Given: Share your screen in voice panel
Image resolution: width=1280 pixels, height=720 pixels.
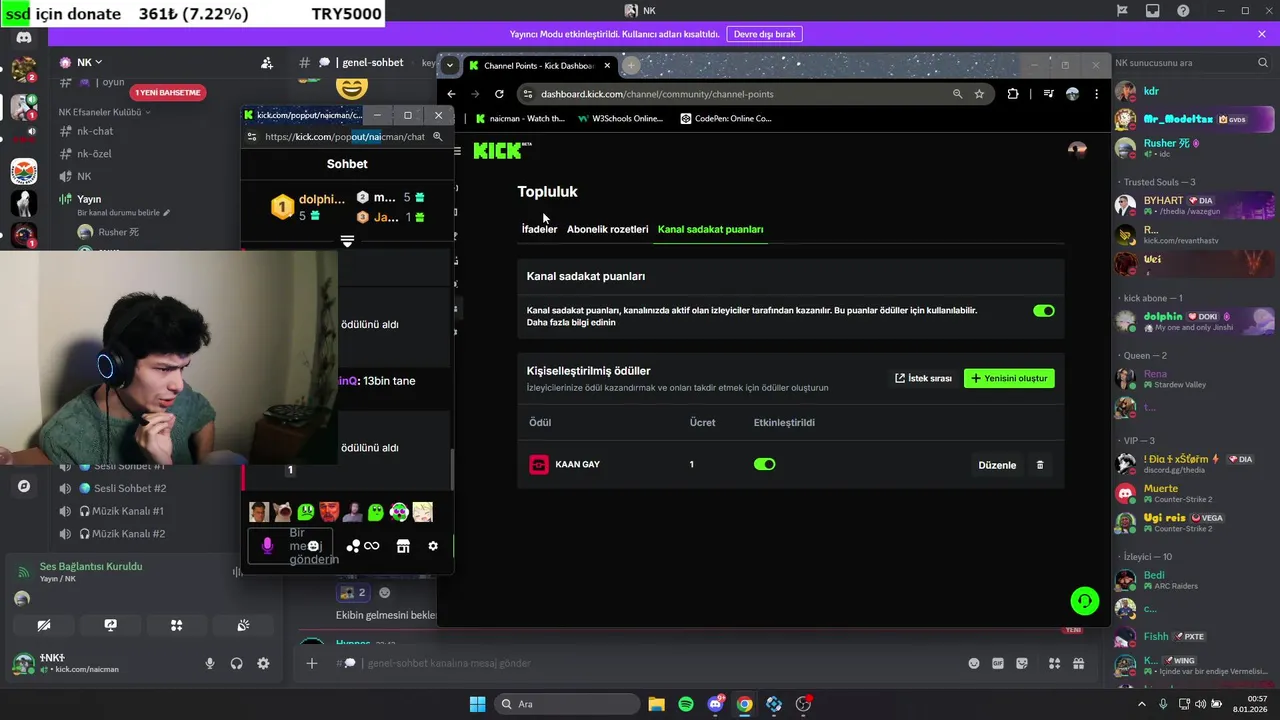Looking at the screenshot, I should [110, 625].
